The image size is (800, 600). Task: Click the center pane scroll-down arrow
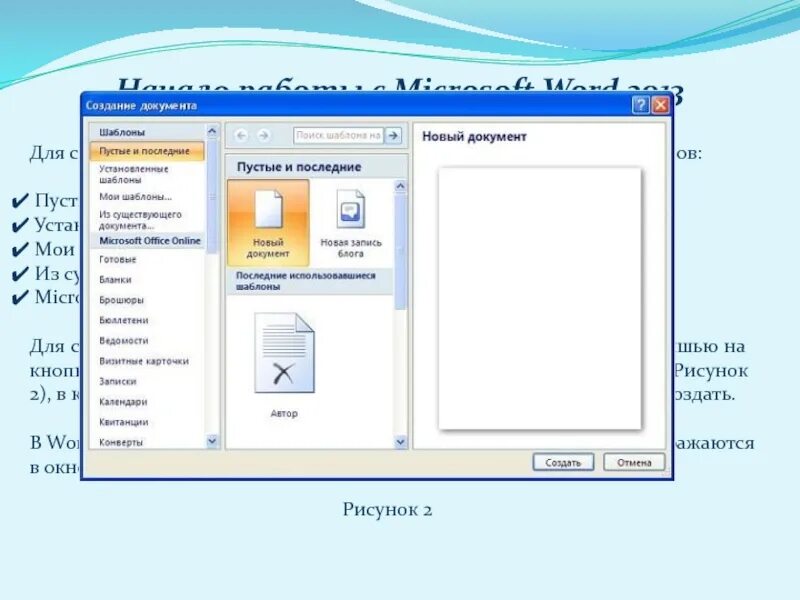point(401,442)
